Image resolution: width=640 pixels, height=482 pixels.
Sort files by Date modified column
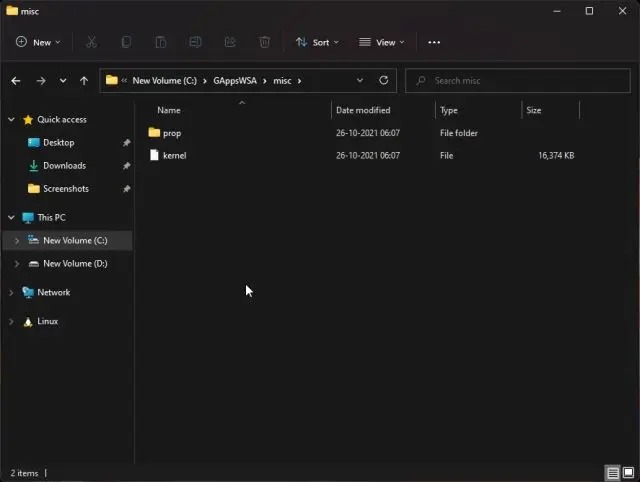(363, 110)
